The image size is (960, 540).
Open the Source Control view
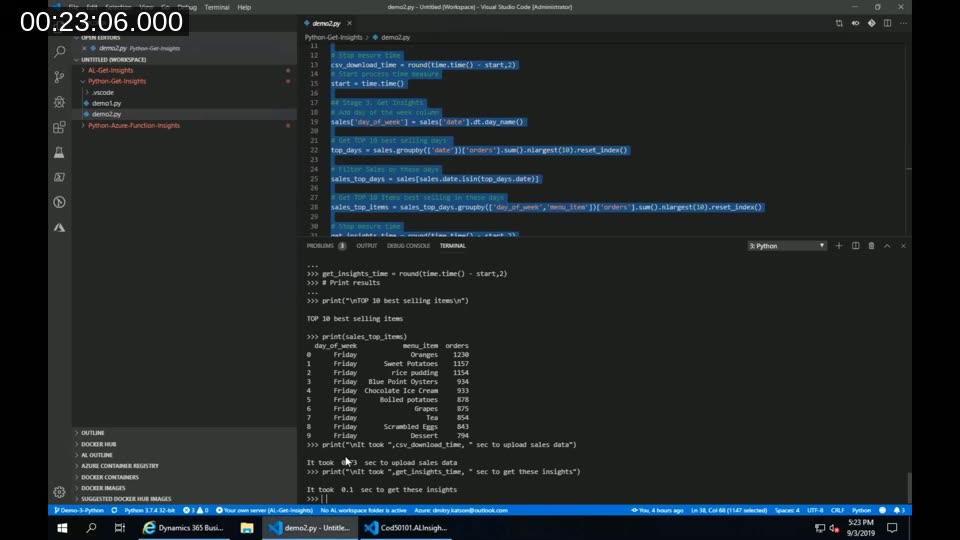[59, 77]
